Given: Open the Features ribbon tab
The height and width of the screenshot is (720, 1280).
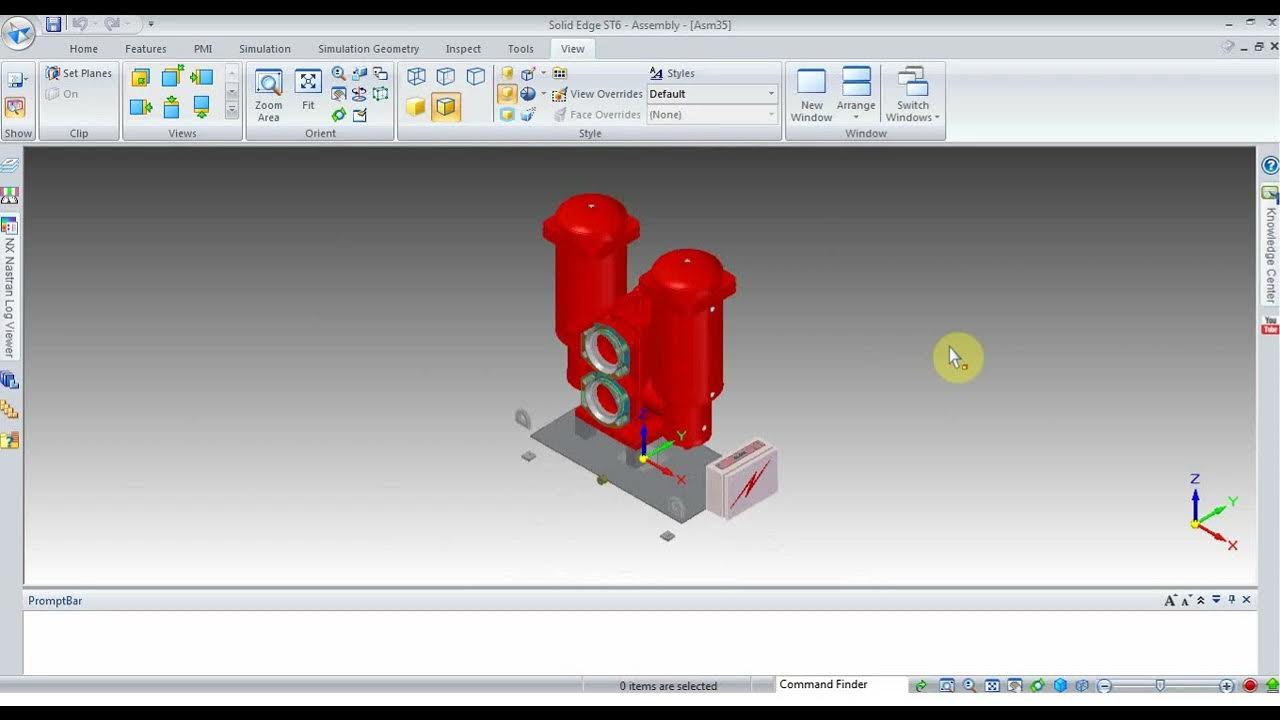Looking at the screenshot, I should pyautogui.click(x=146, y=49).
